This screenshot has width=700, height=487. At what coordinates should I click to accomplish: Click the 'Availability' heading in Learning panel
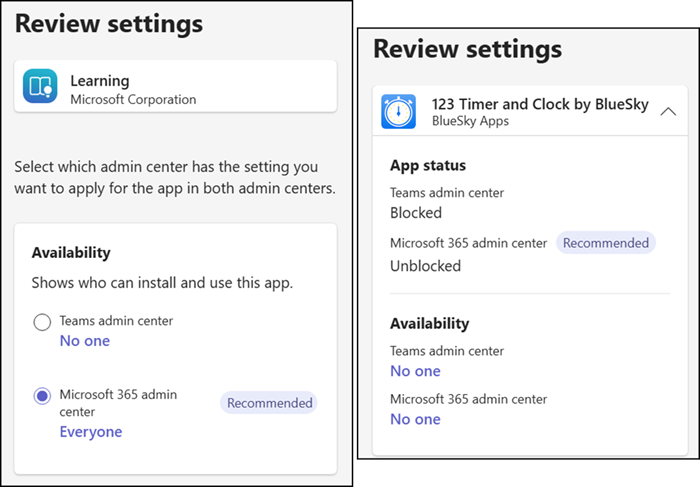pos(71,253)
